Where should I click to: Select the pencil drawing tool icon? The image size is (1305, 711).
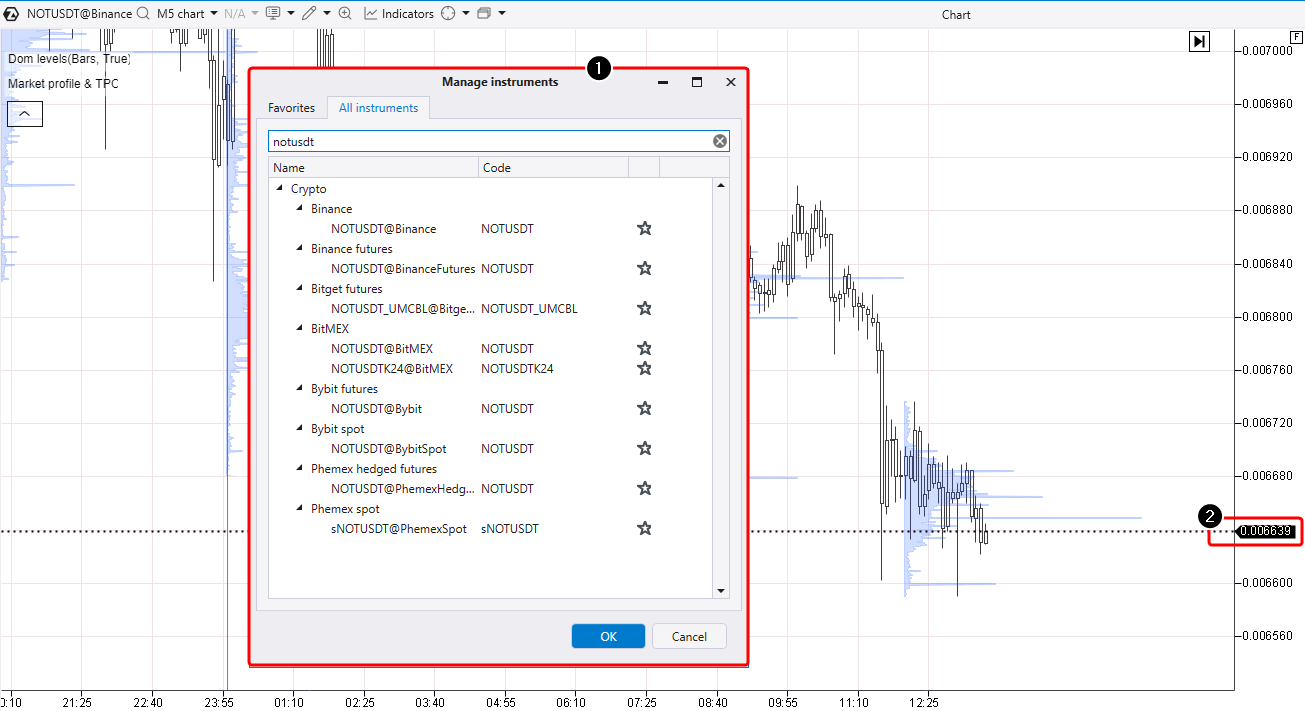coord(309,14)
